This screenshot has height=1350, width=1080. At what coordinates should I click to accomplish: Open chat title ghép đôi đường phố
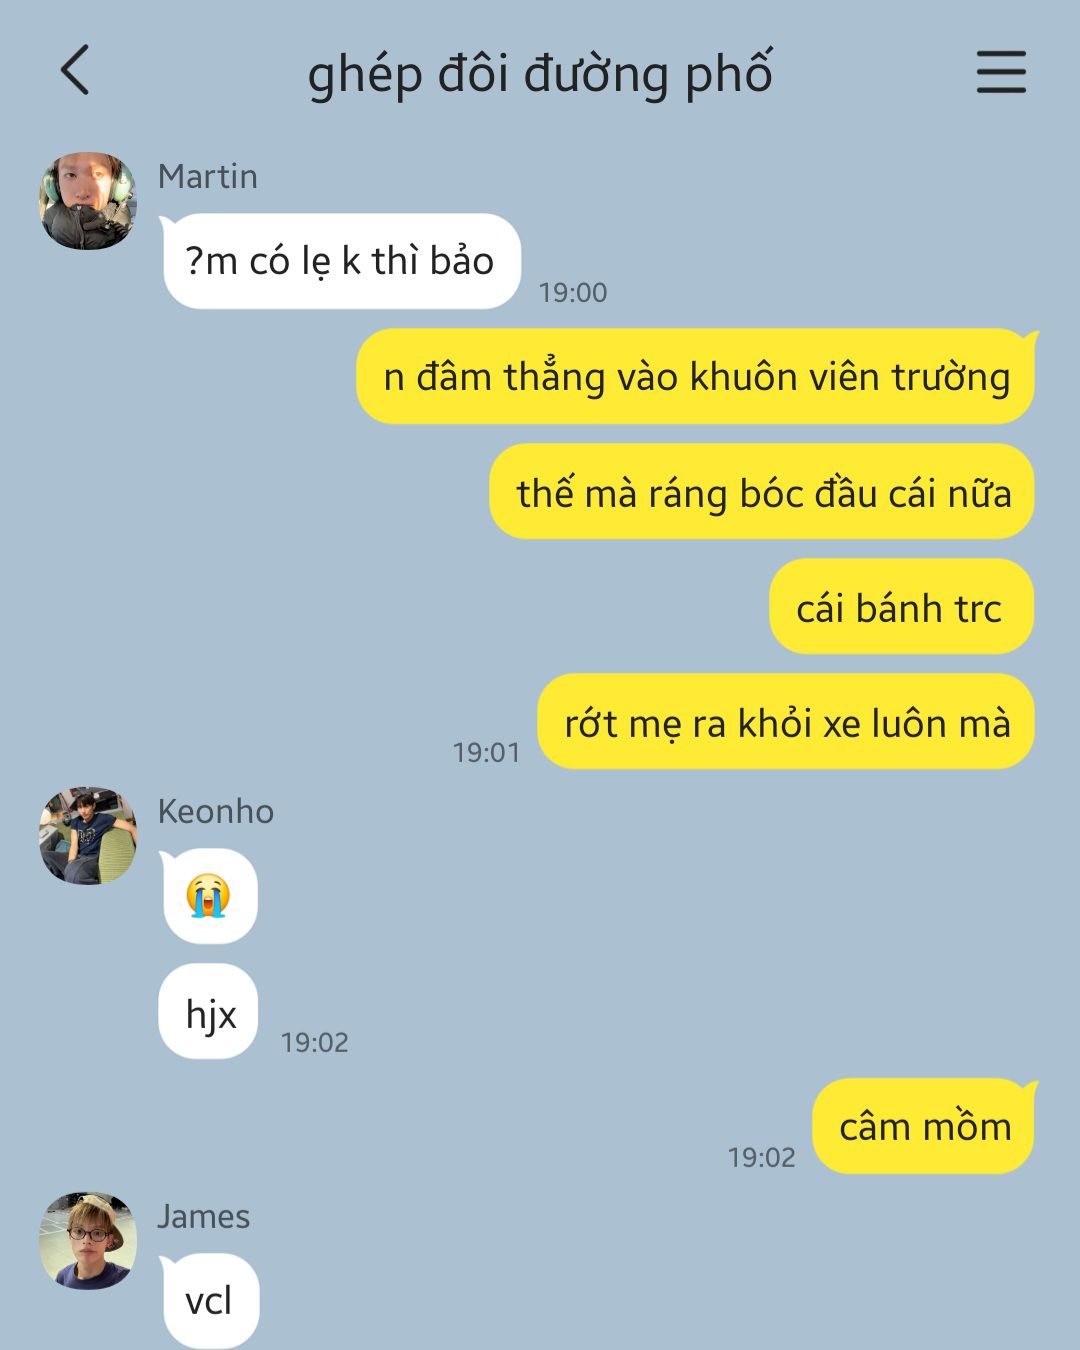pyautogui.click(x=540, y=74)
